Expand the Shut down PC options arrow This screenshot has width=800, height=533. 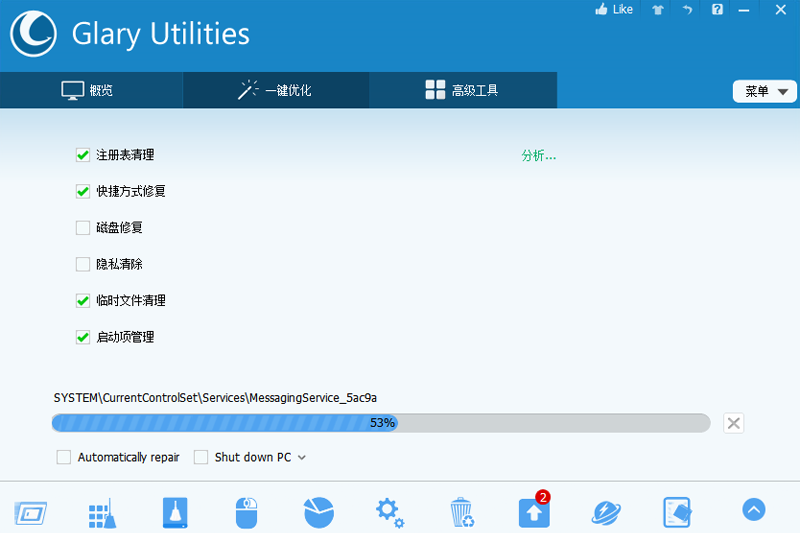[302, 458]
